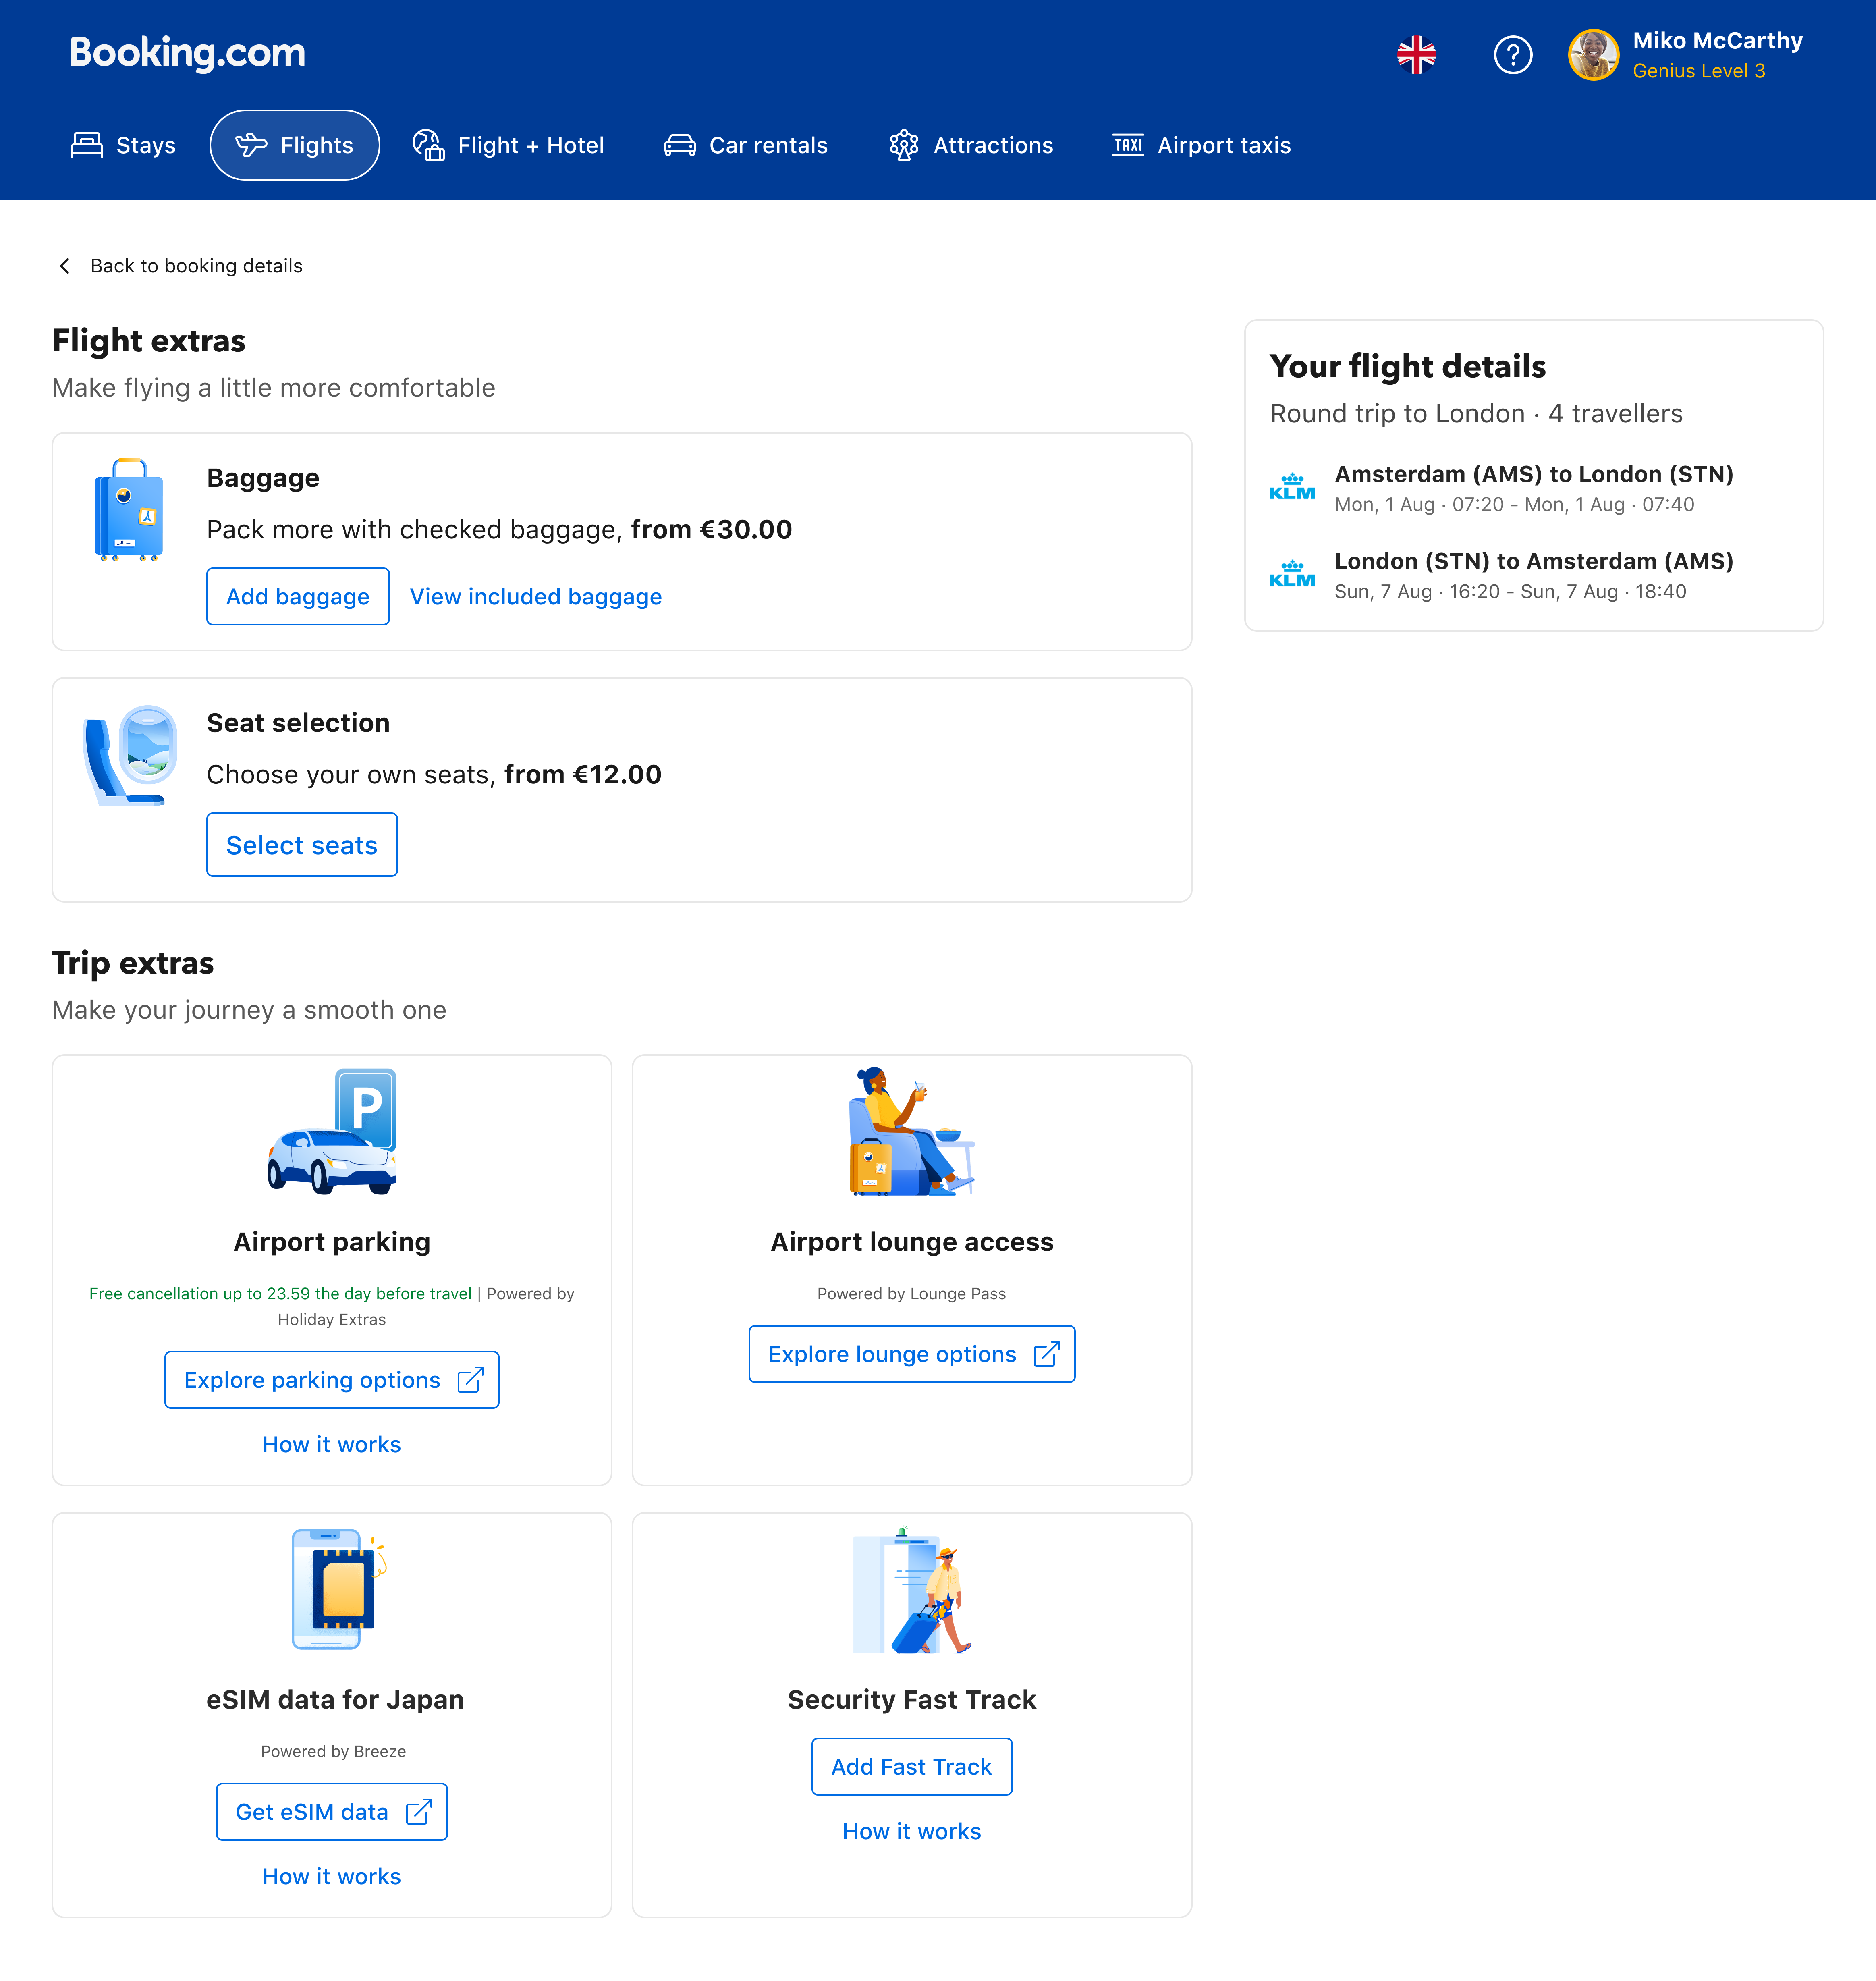Open How it works under eSIM data
Screen dimensions: 1876x1981
tap(332, 1877)
